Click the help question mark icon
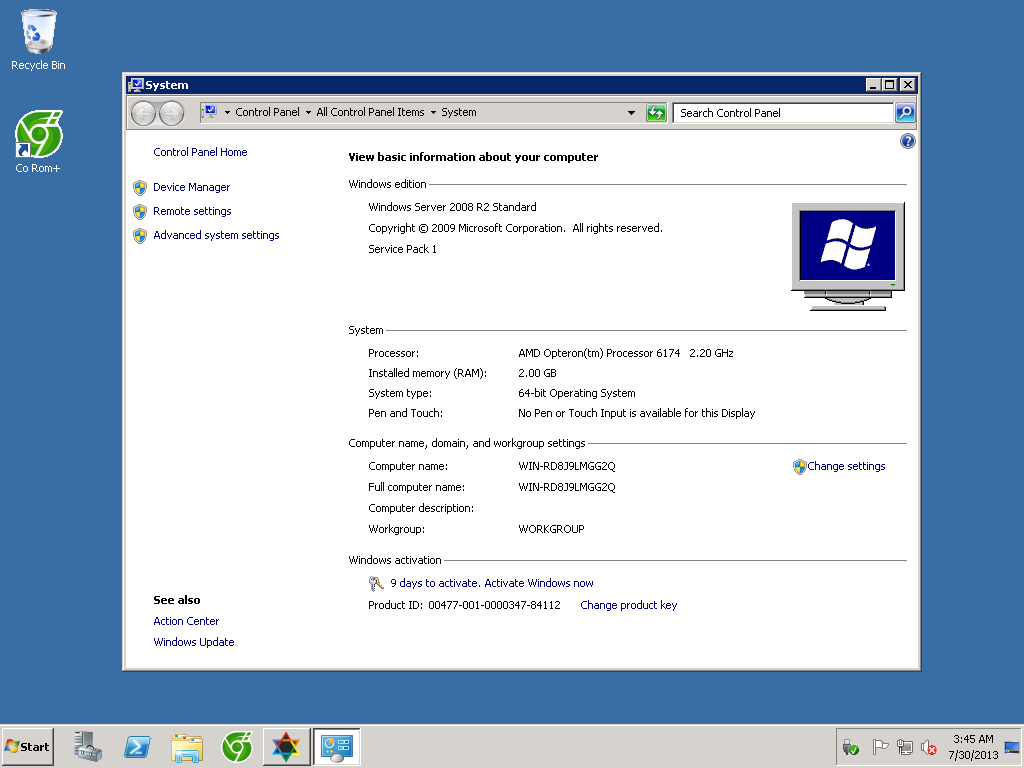This screenshot has width=1024, height=768. point(907,142)
